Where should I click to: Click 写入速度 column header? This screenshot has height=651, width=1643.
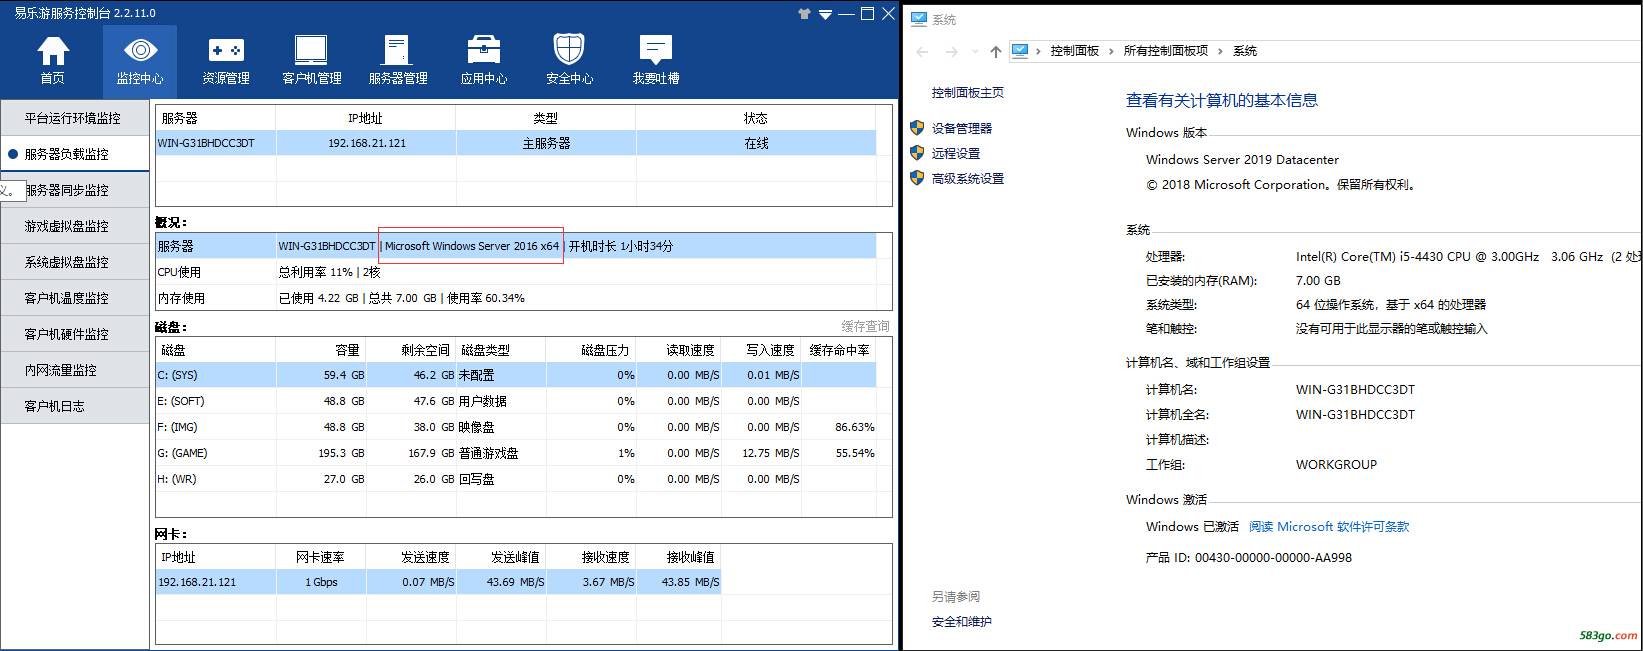tap(761, 350)
